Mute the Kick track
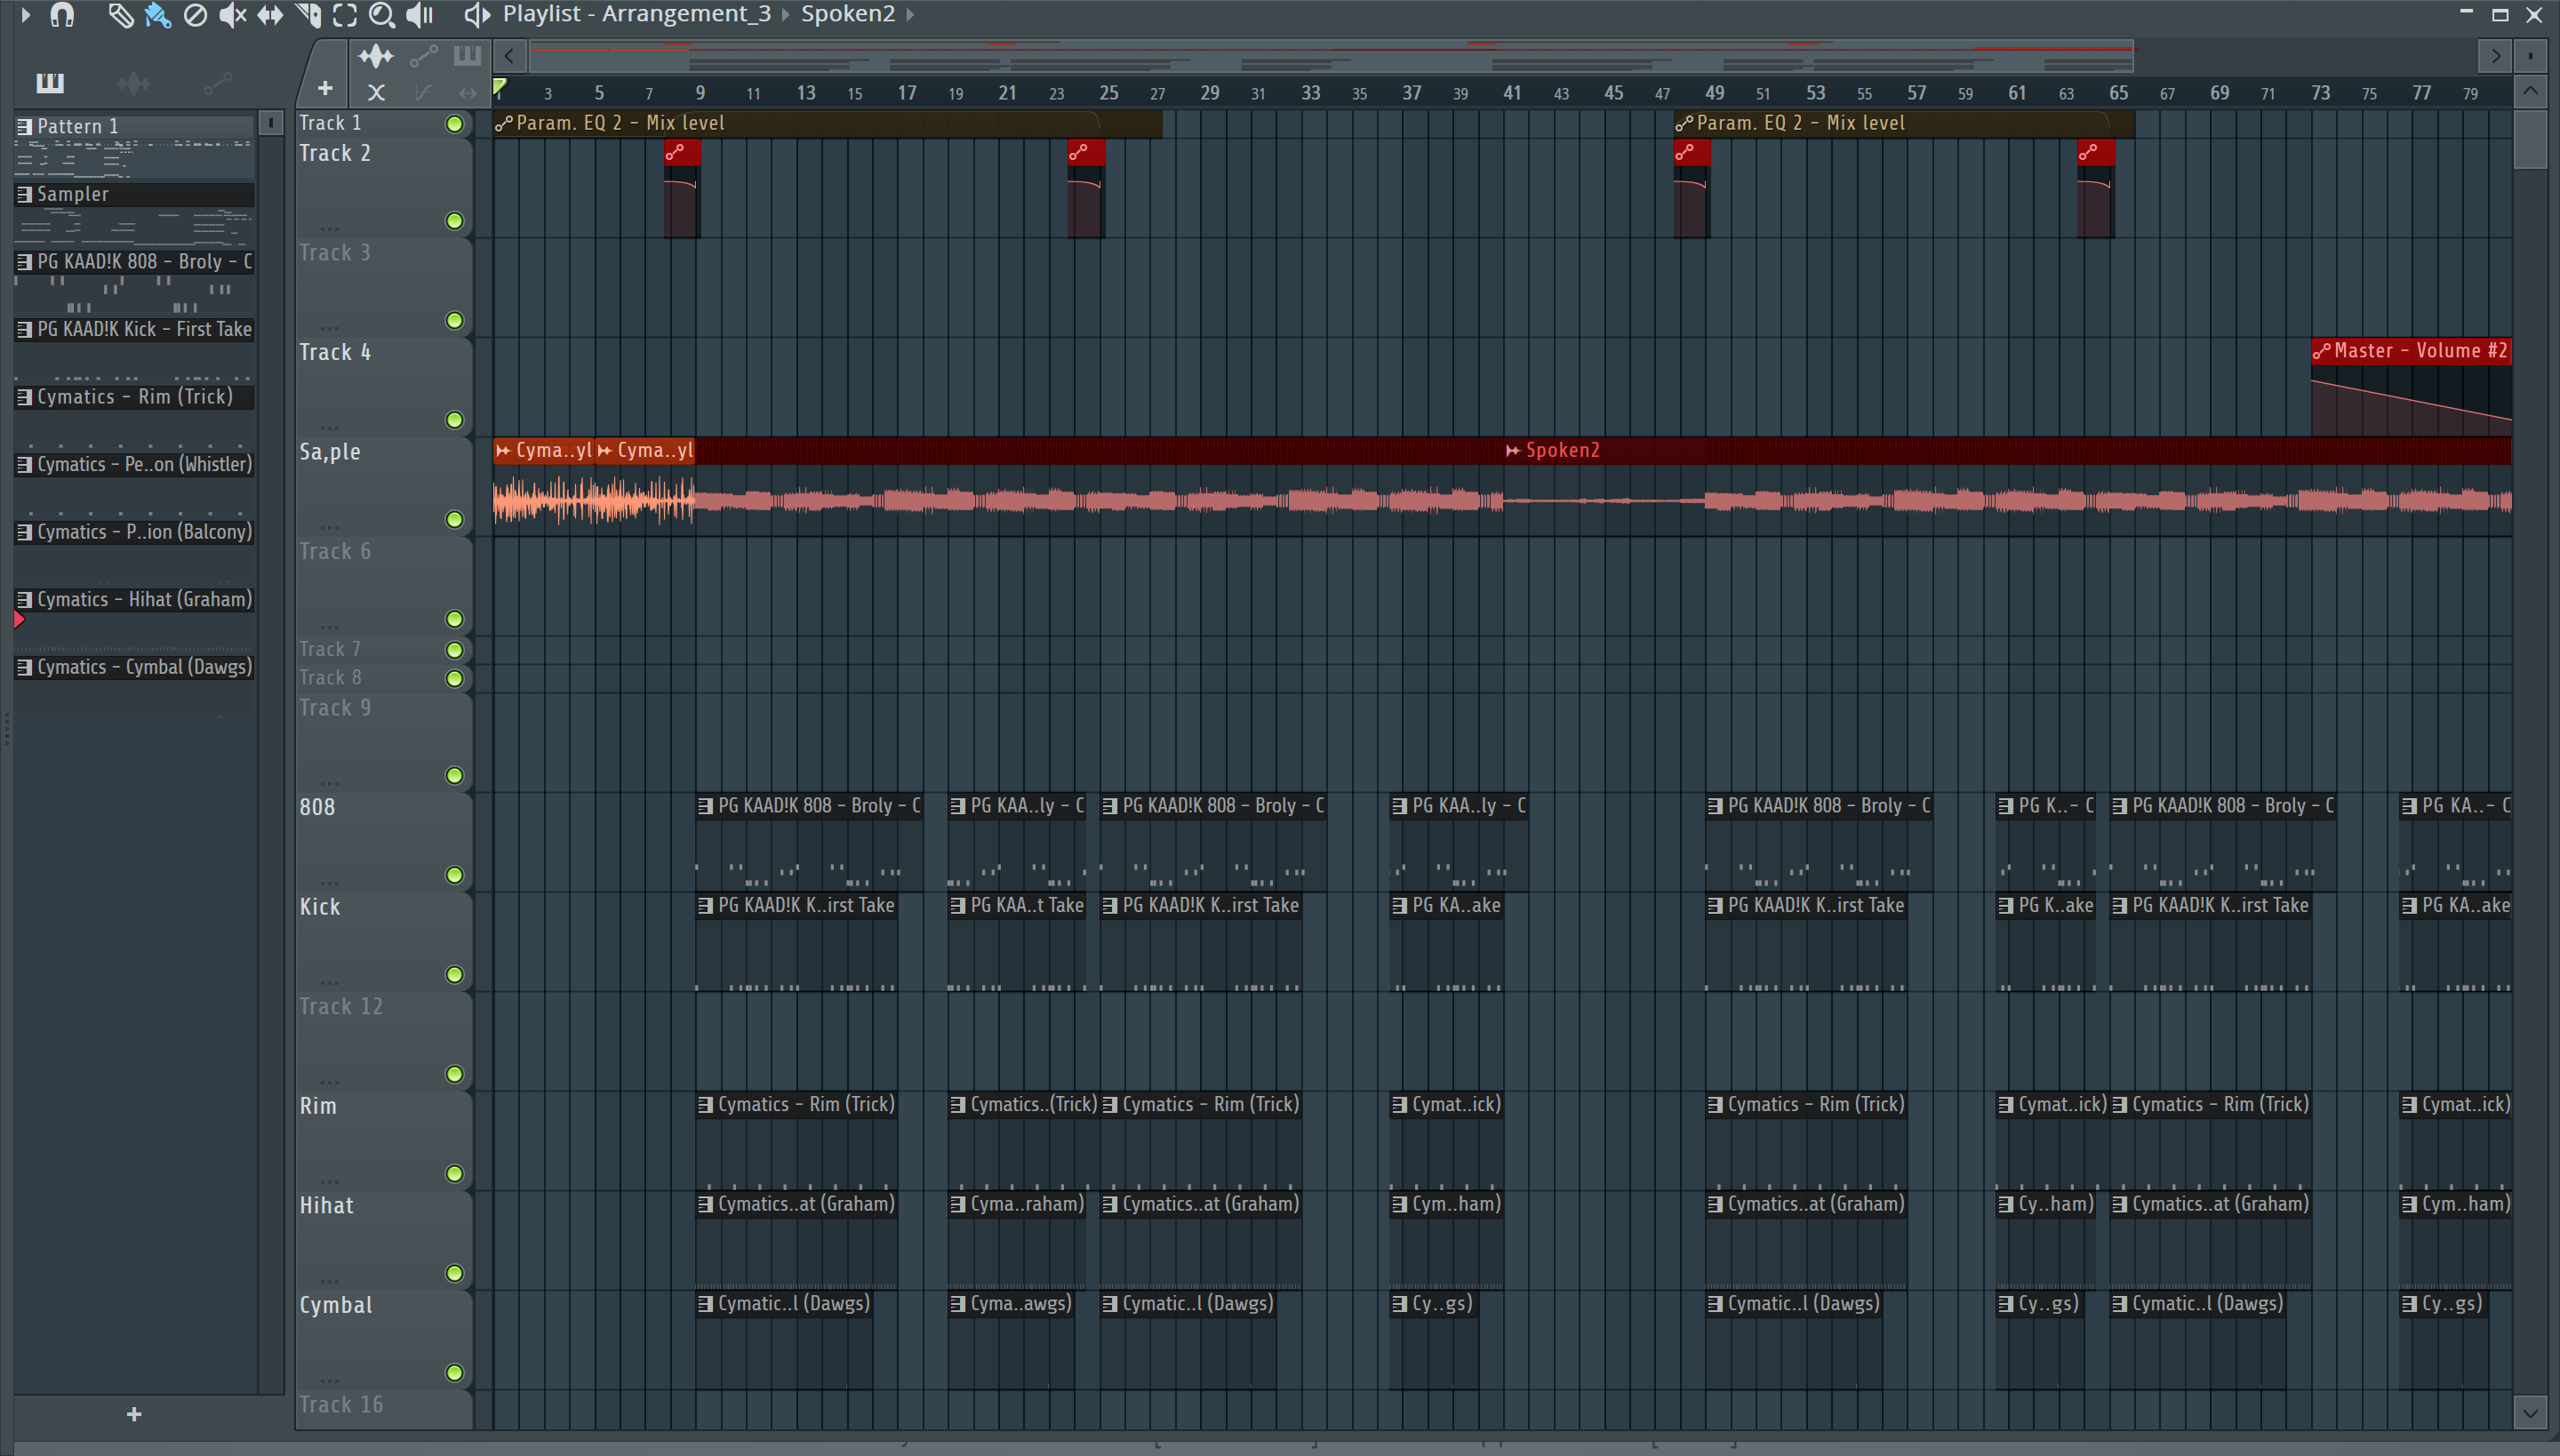The image size is (2560, 1456). [x=455, y=974]
